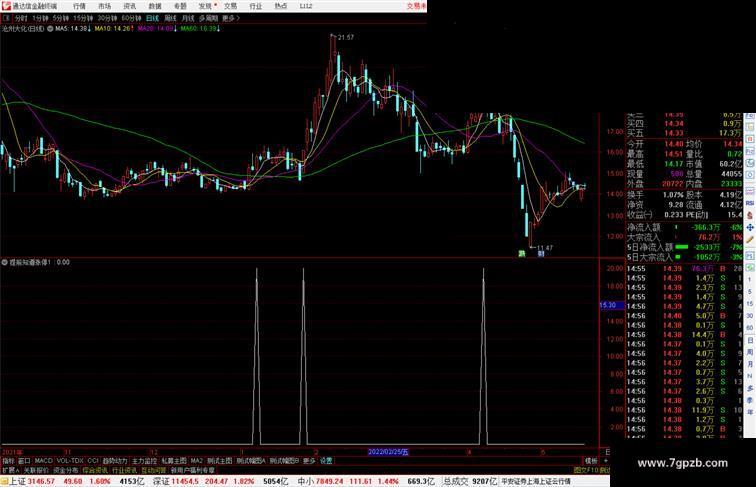Open the 交易 menu
This screenshot has height=487, width=756.
[230, 6]
